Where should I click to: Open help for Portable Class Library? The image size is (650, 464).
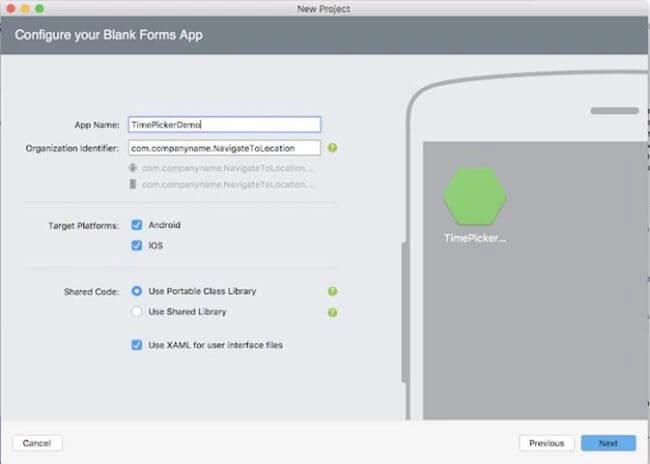point(332,292)
